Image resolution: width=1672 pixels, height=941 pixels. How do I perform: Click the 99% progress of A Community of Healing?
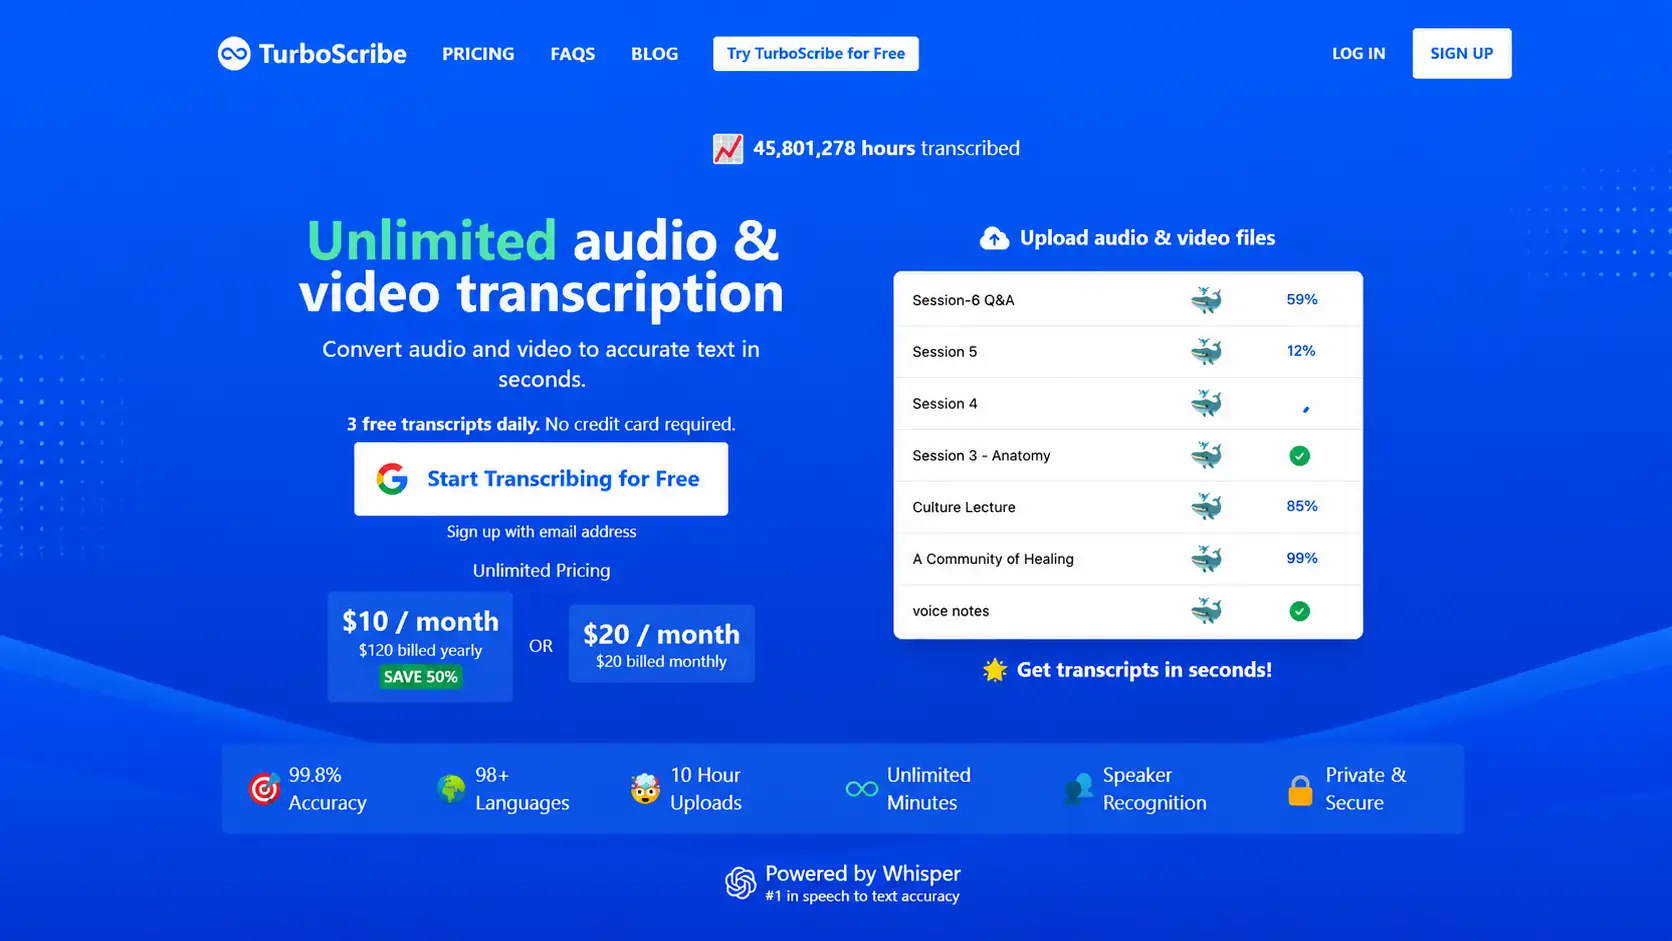click(x=1301, y=558)
